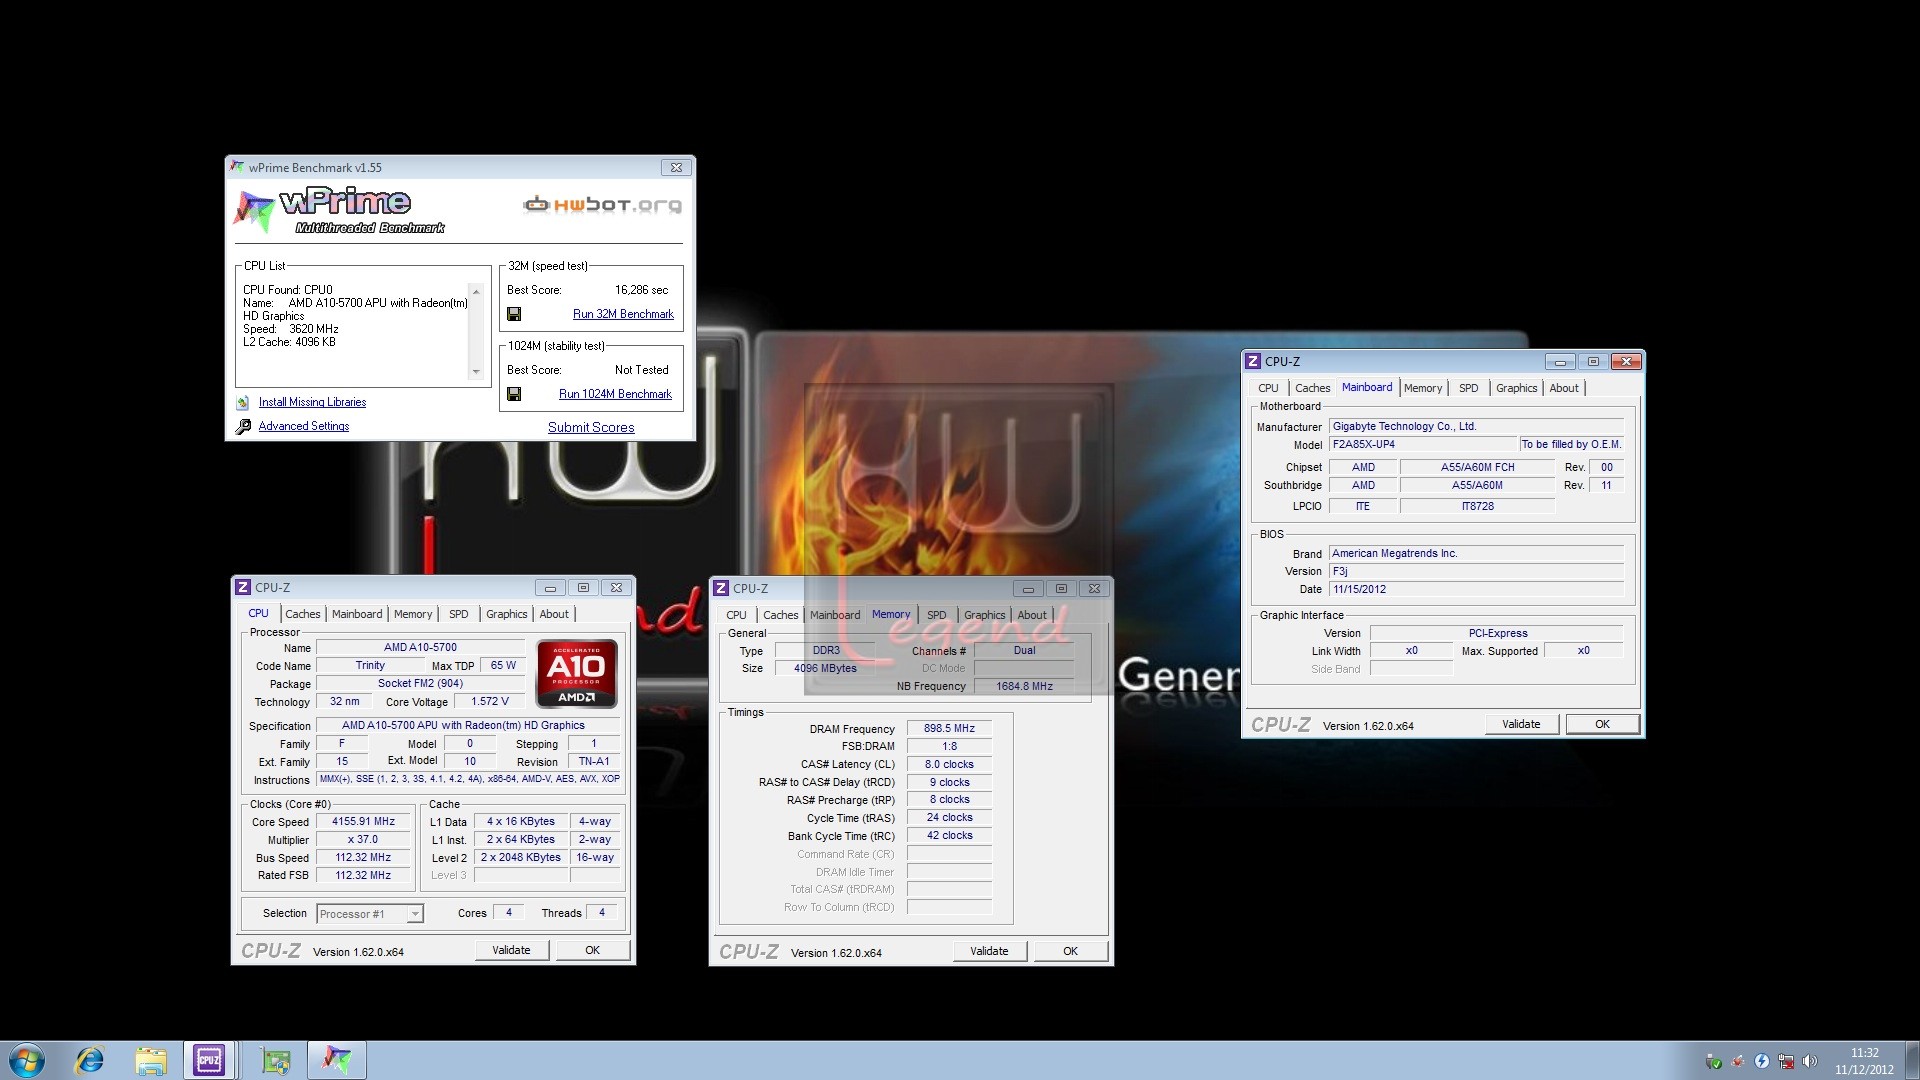
Task: Open the Processor #1 selection dropdown
Action: [415, 913]
